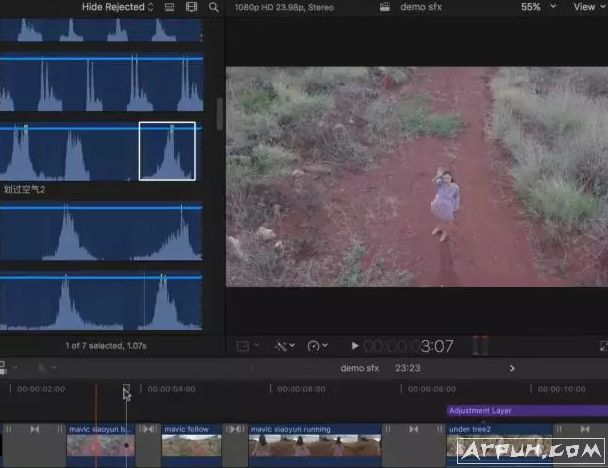Expand the Hide Rejected filter dropdown
Screen dimensions: 608x468
[117, 7]
